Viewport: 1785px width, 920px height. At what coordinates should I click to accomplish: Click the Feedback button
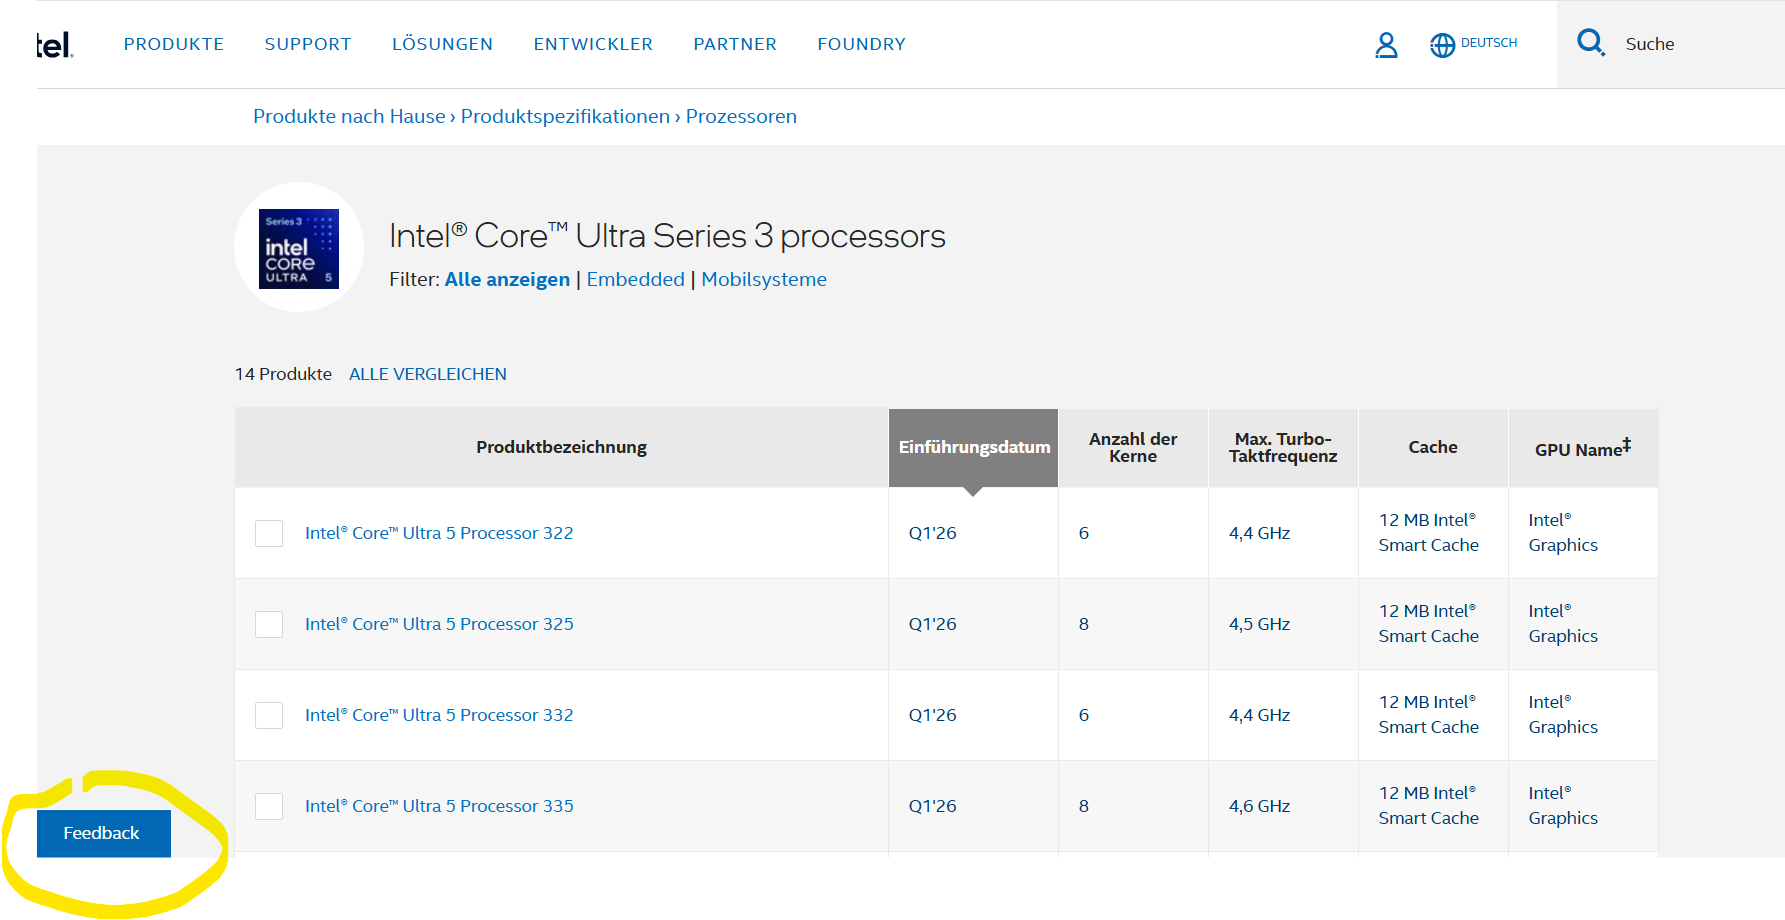tap(103, 833)
